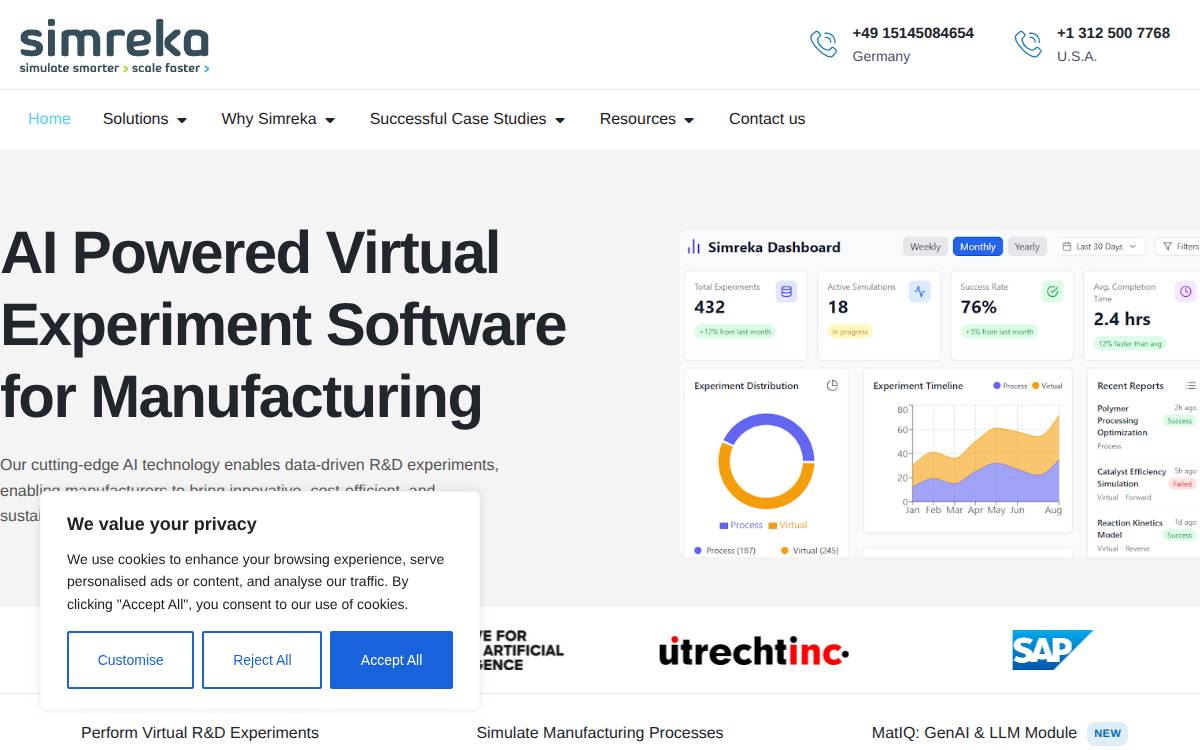Screen dimensions: 1200x750
Task: Call the U.S.A. number +1 312 500 7768
Action: pos(1113,33)
